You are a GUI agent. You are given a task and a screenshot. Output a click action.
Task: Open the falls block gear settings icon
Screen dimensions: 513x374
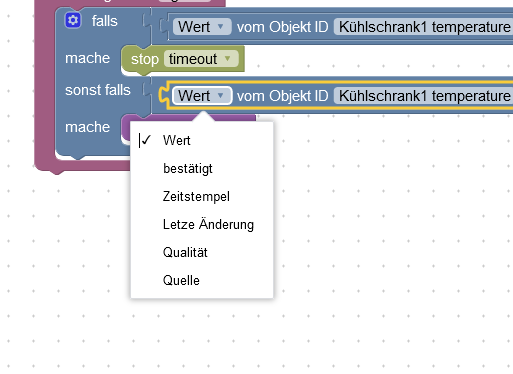pos(73,20)
